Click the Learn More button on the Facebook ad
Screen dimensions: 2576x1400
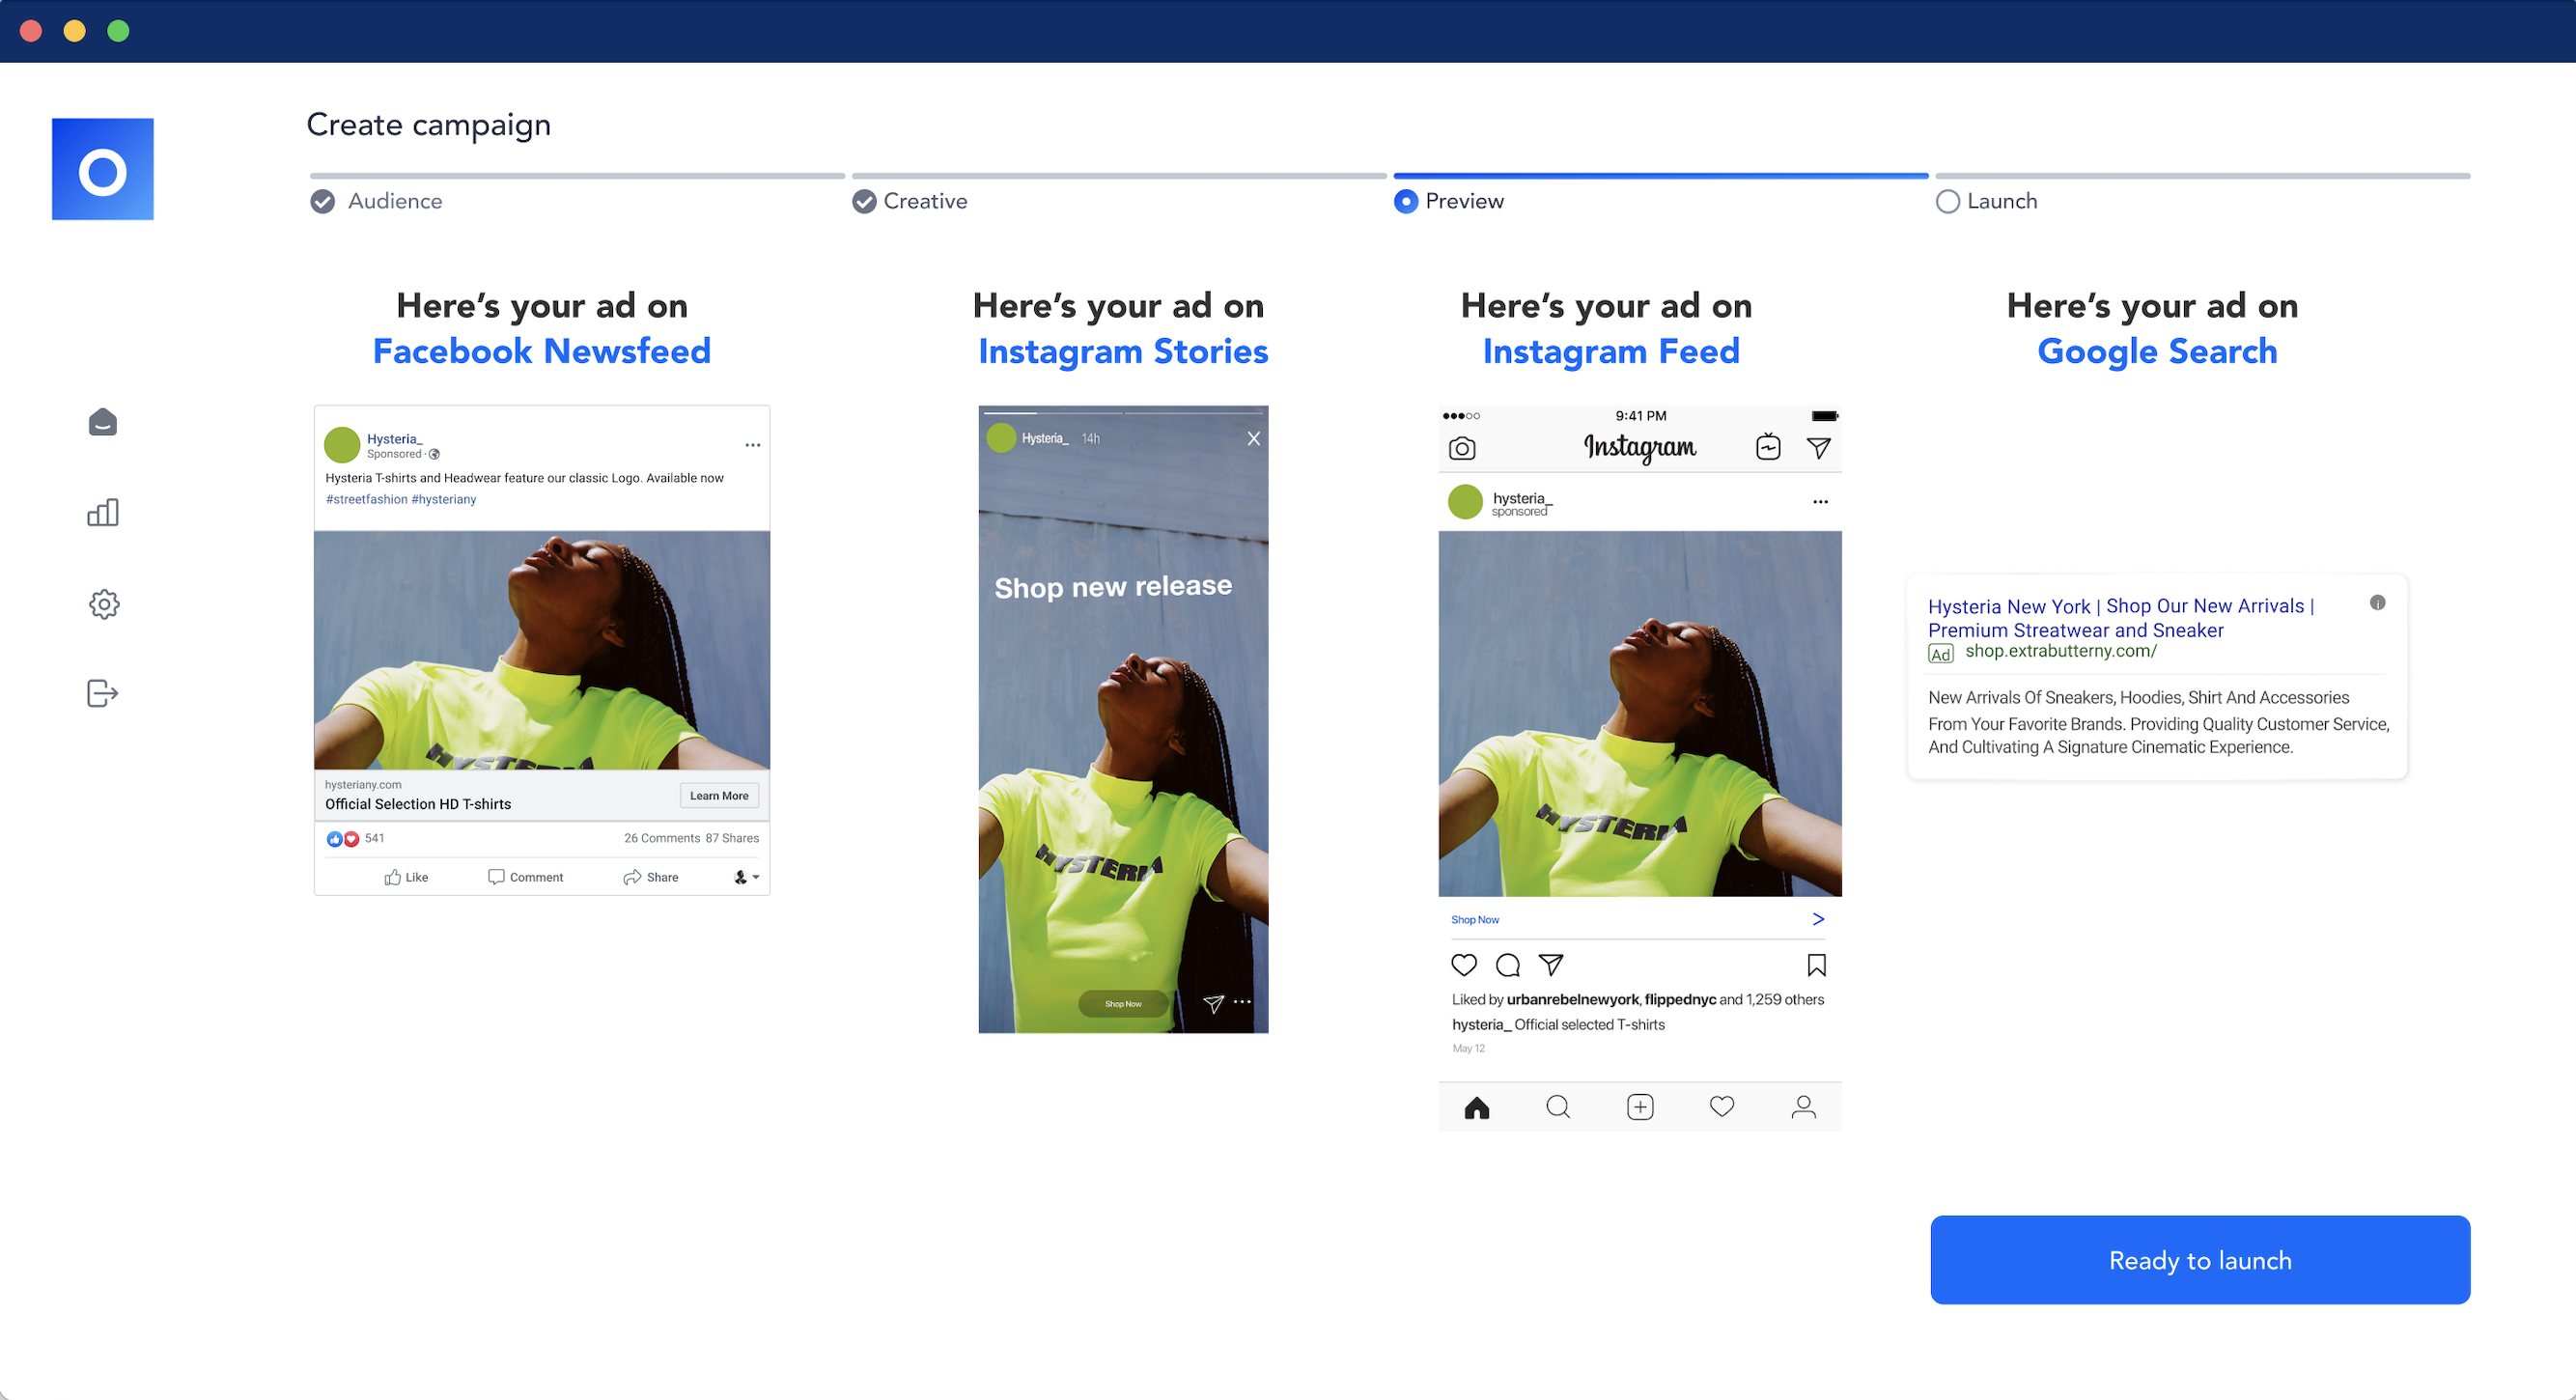tap(719, 796)
